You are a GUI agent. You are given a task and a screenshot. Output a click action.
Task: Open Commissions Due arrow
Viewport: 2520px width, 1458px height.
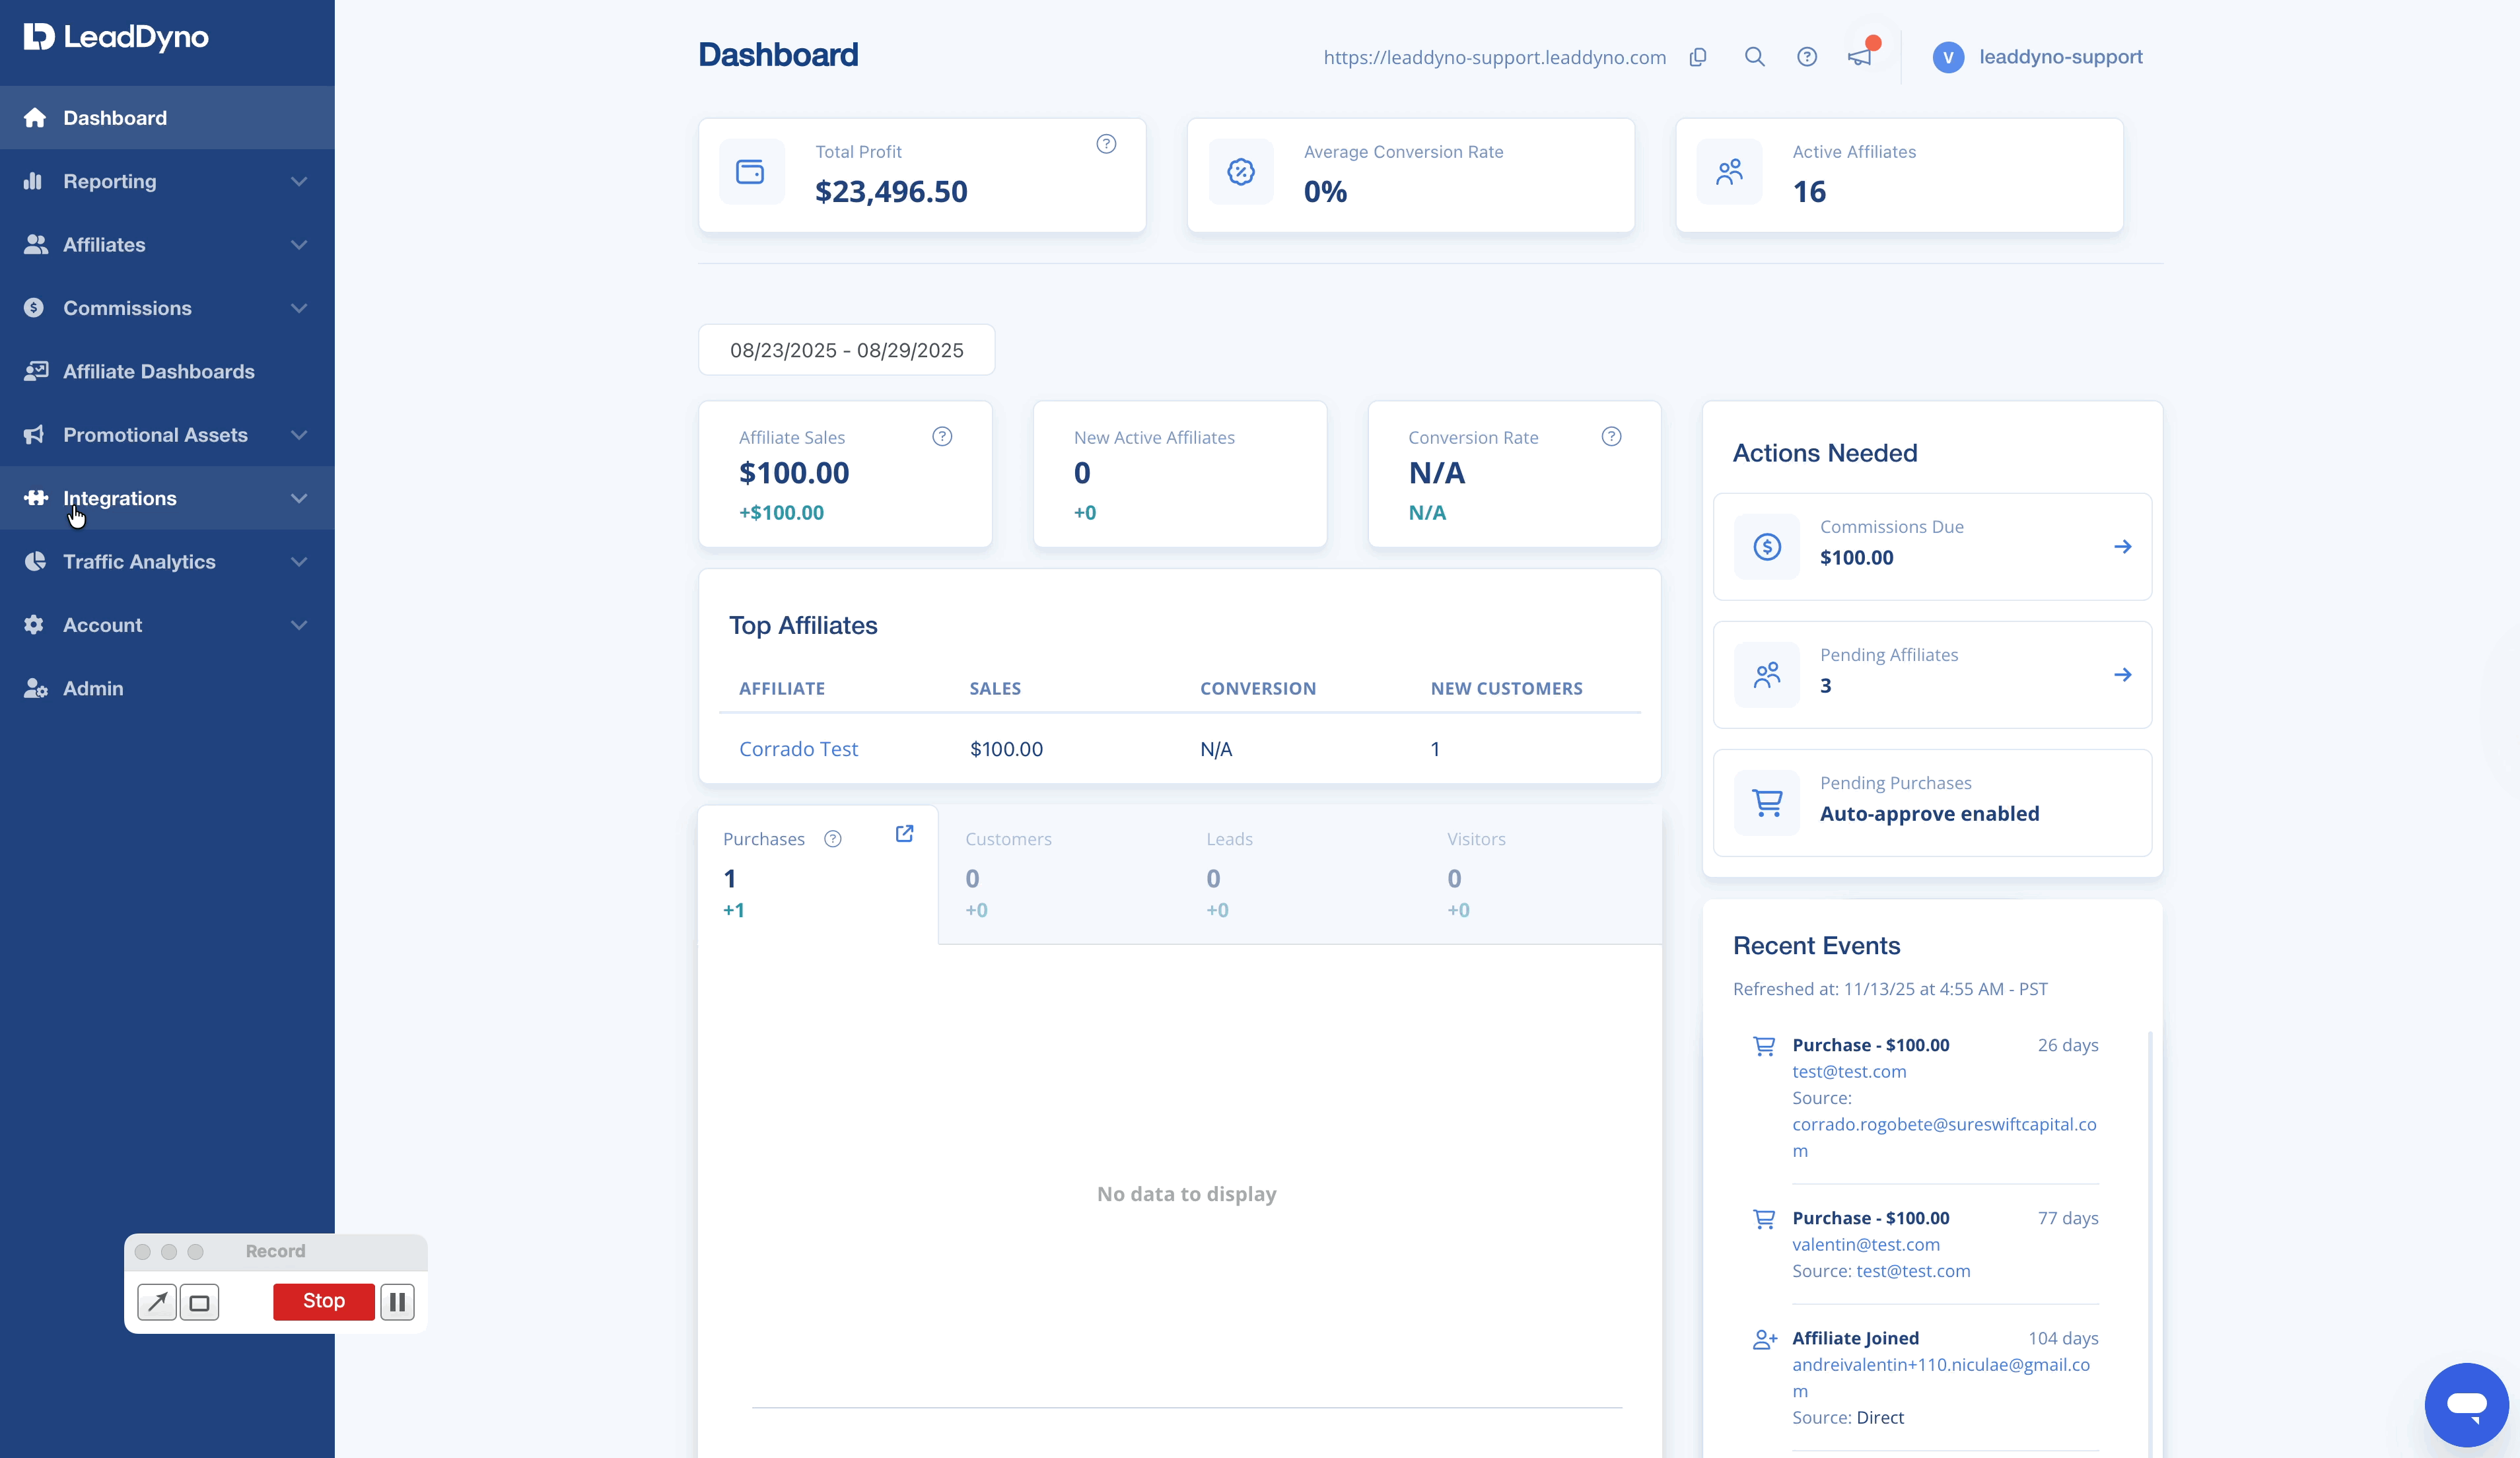coord(2123,547)
